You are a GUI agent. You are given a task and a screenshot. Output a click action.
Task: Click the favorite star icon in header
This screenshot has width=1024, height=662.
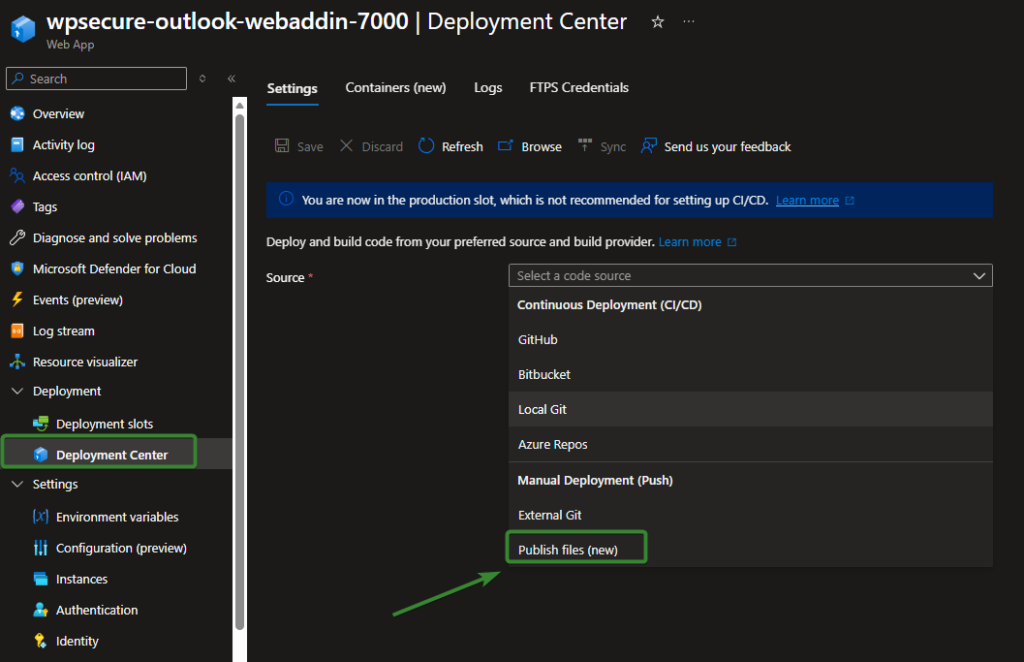657,22
